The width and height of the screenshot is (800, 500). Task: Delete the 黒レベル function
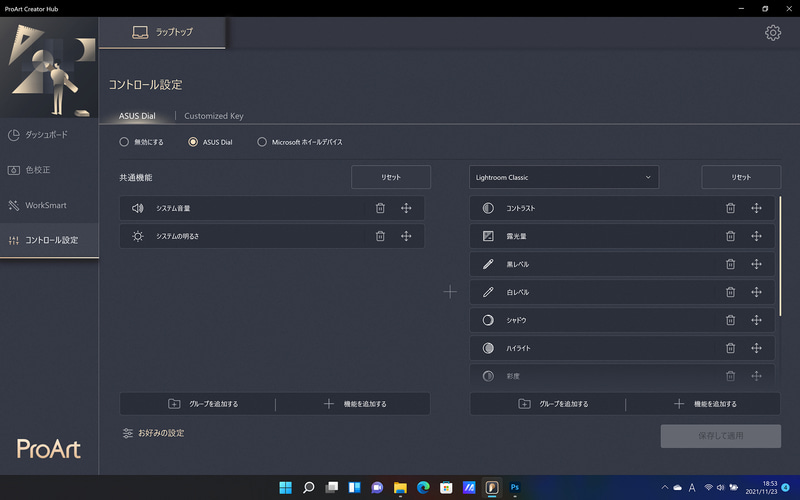point(731,264)
